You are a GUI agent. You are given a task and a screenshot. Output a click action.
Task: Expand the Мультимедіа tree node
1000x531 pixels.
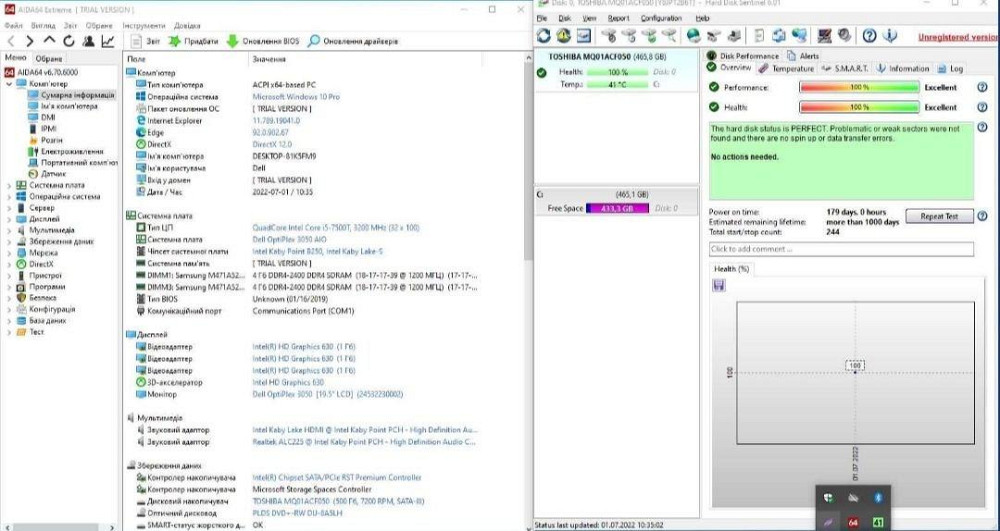pos(9,230)
